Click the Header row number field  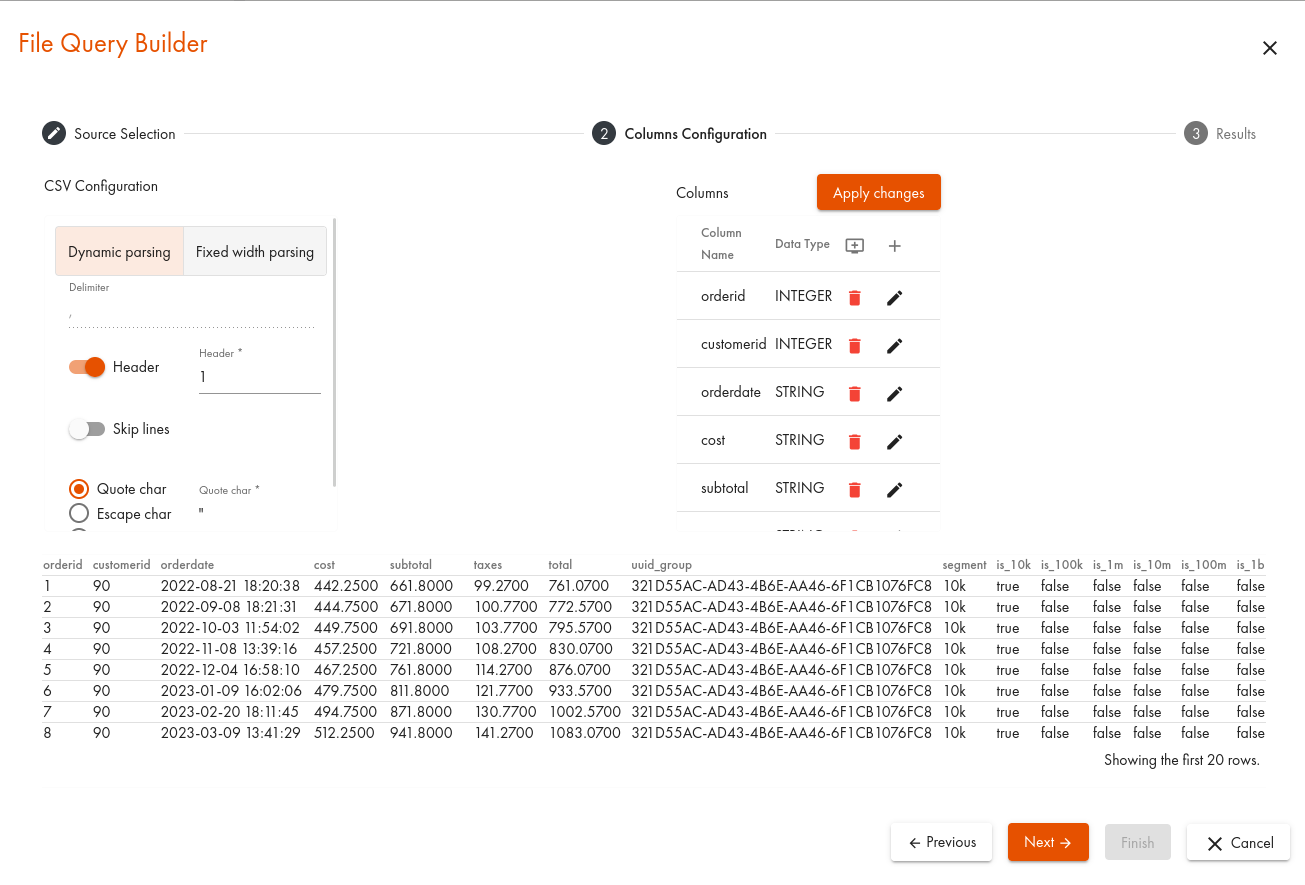[259, 377]
